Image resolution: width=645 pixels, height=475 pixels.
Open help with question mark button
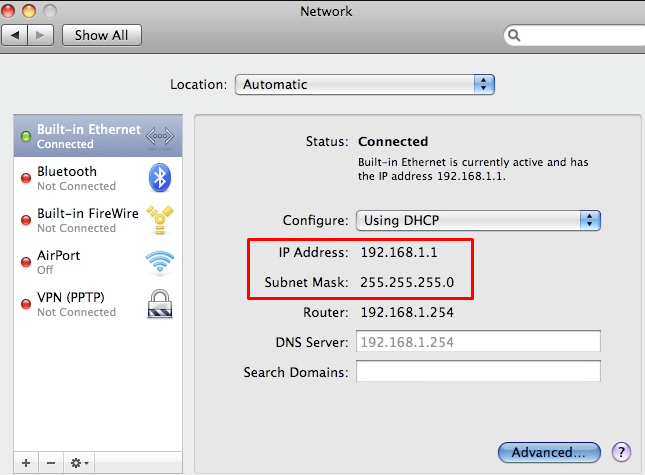click(621, 452)
